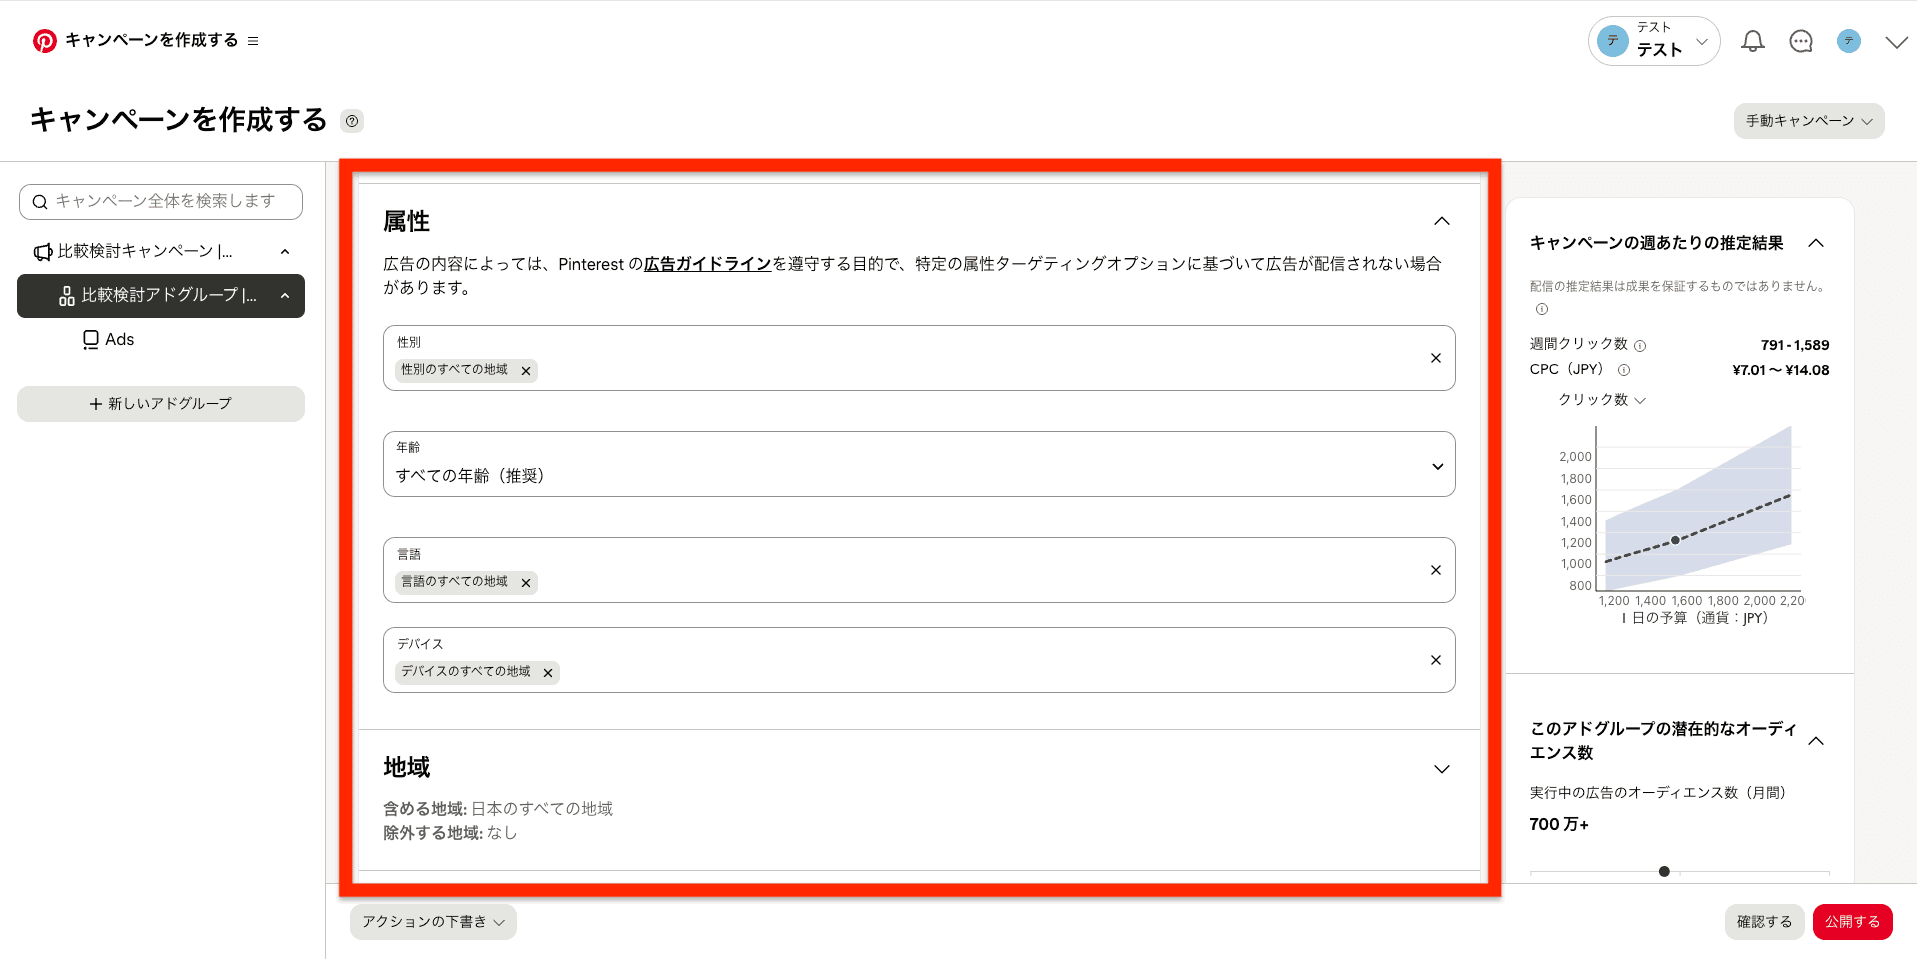
Task: Clear the 言語 field
Action: (x=1436, y=570)
